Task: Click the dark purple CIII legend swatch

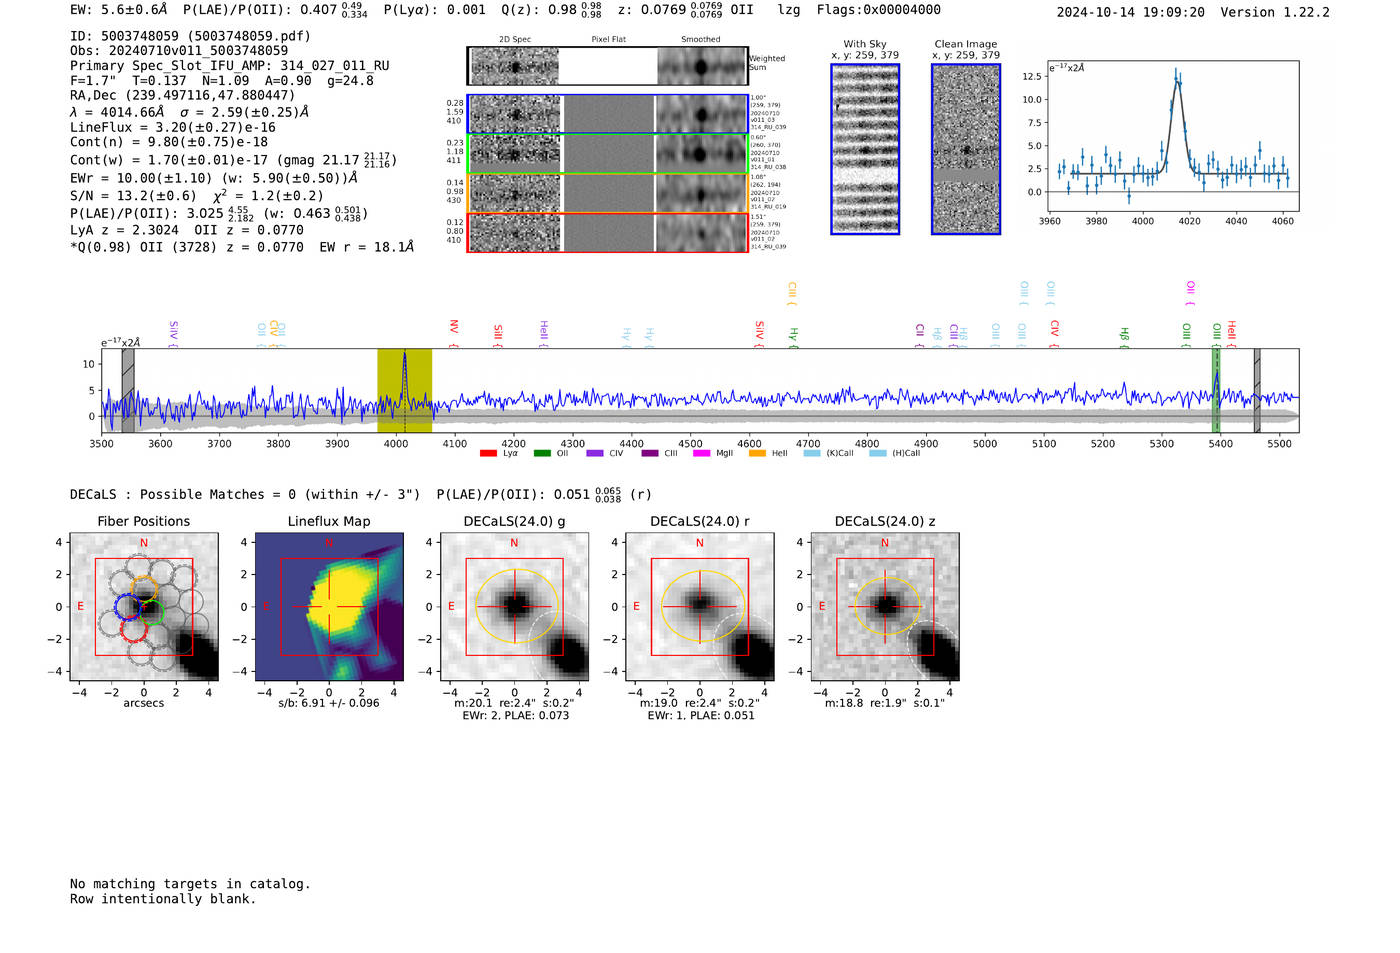Action: [650, 453]
